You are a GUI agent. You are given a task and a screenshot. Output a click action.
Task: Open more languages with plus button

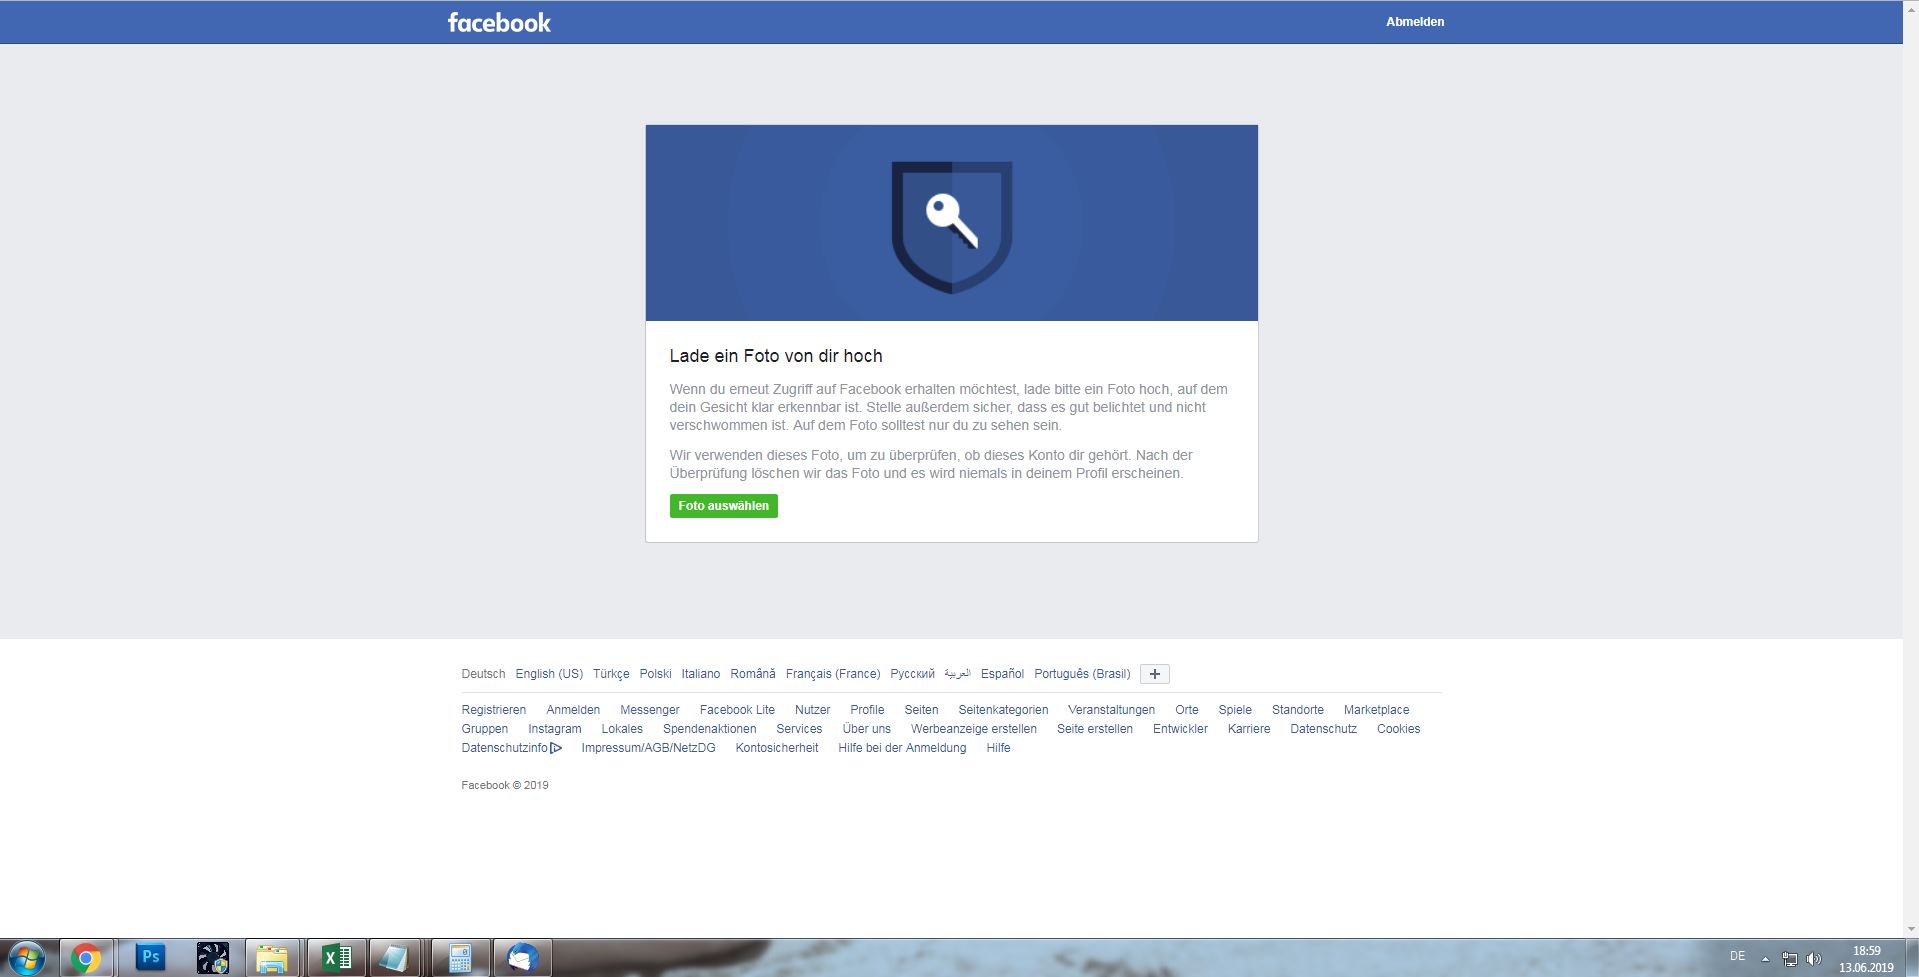(1155, 674)
